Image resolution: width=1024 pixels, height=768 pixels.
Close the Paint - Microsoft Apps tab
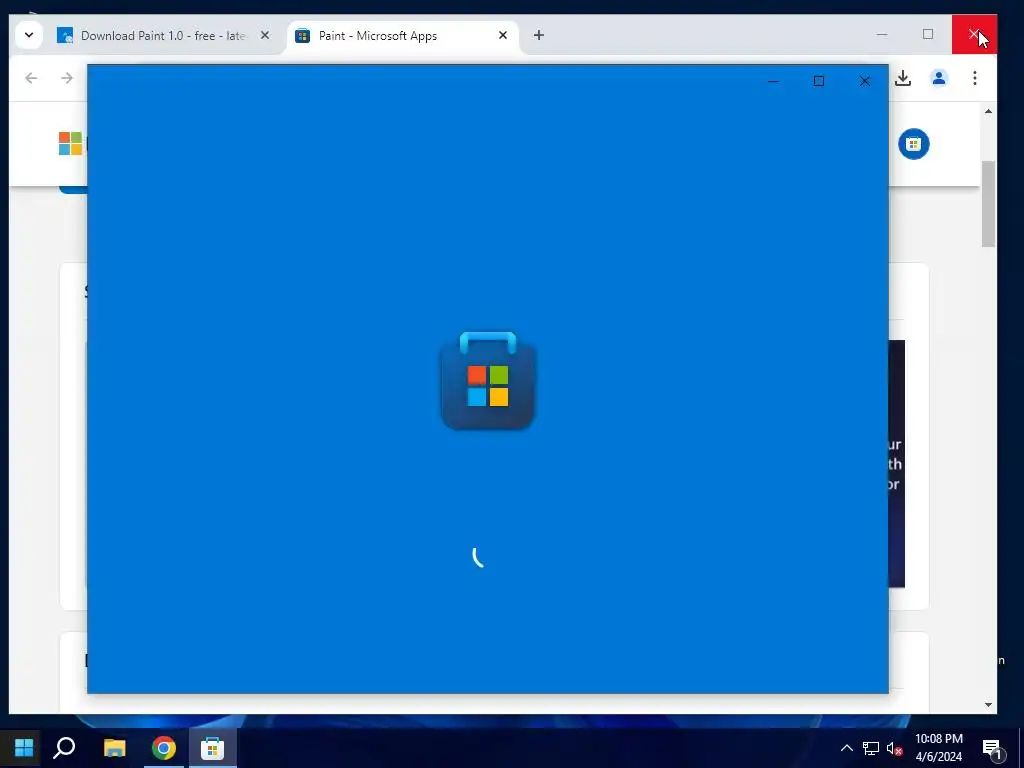(503, 35)
